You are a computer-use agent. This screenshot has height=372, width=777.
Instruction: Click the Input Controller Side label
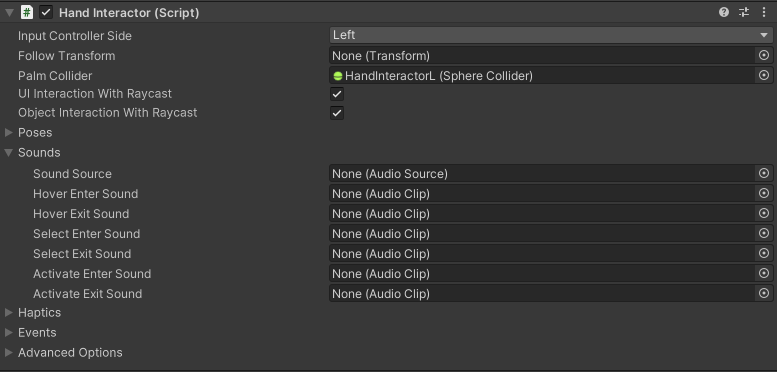(75, 36)
